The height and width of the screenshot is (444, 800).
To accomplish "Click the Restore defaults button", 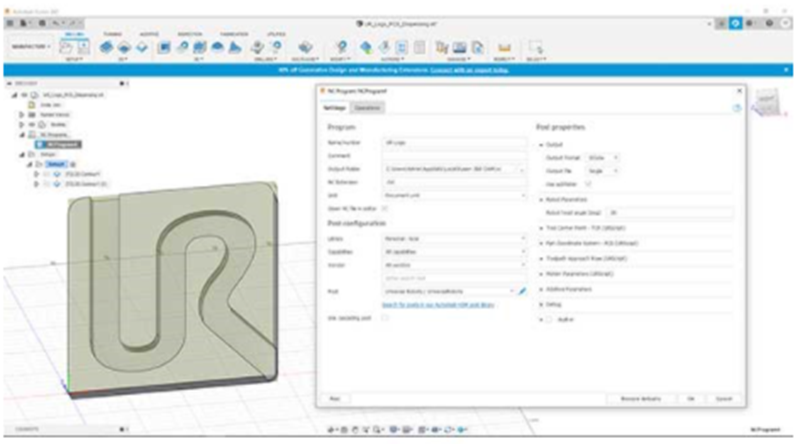I will 640,399.
